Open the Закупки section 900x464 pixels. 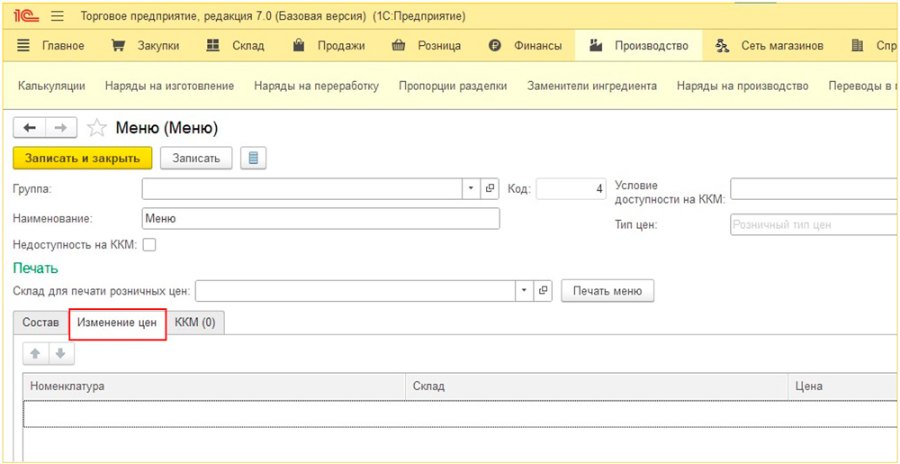tap(145, 46)
